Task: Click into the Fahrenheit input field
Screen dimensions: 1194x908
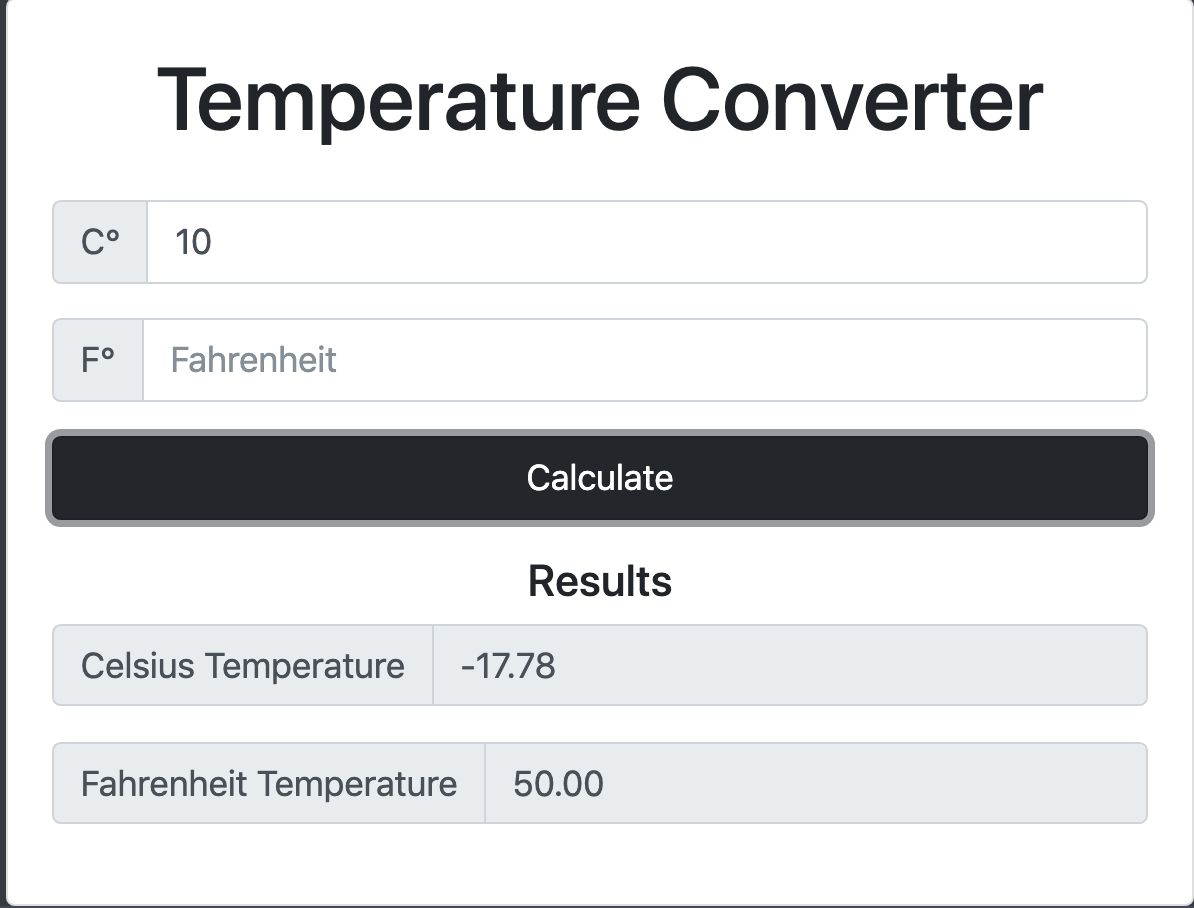Action: tap(644, 360)
